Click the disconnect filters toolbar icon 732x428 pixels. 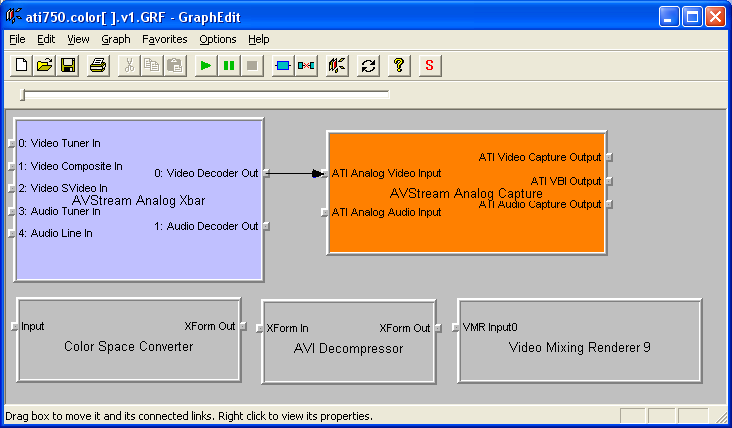(306, 65)
